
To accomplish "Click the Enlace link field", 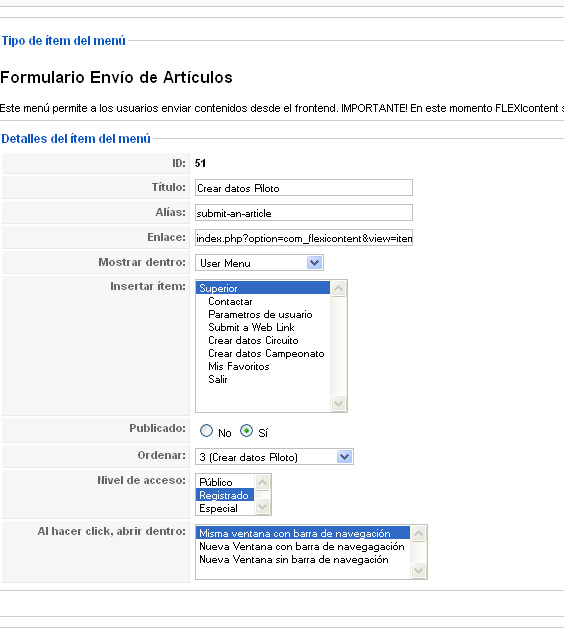I will pyautogui.click(x=304, y=238).
